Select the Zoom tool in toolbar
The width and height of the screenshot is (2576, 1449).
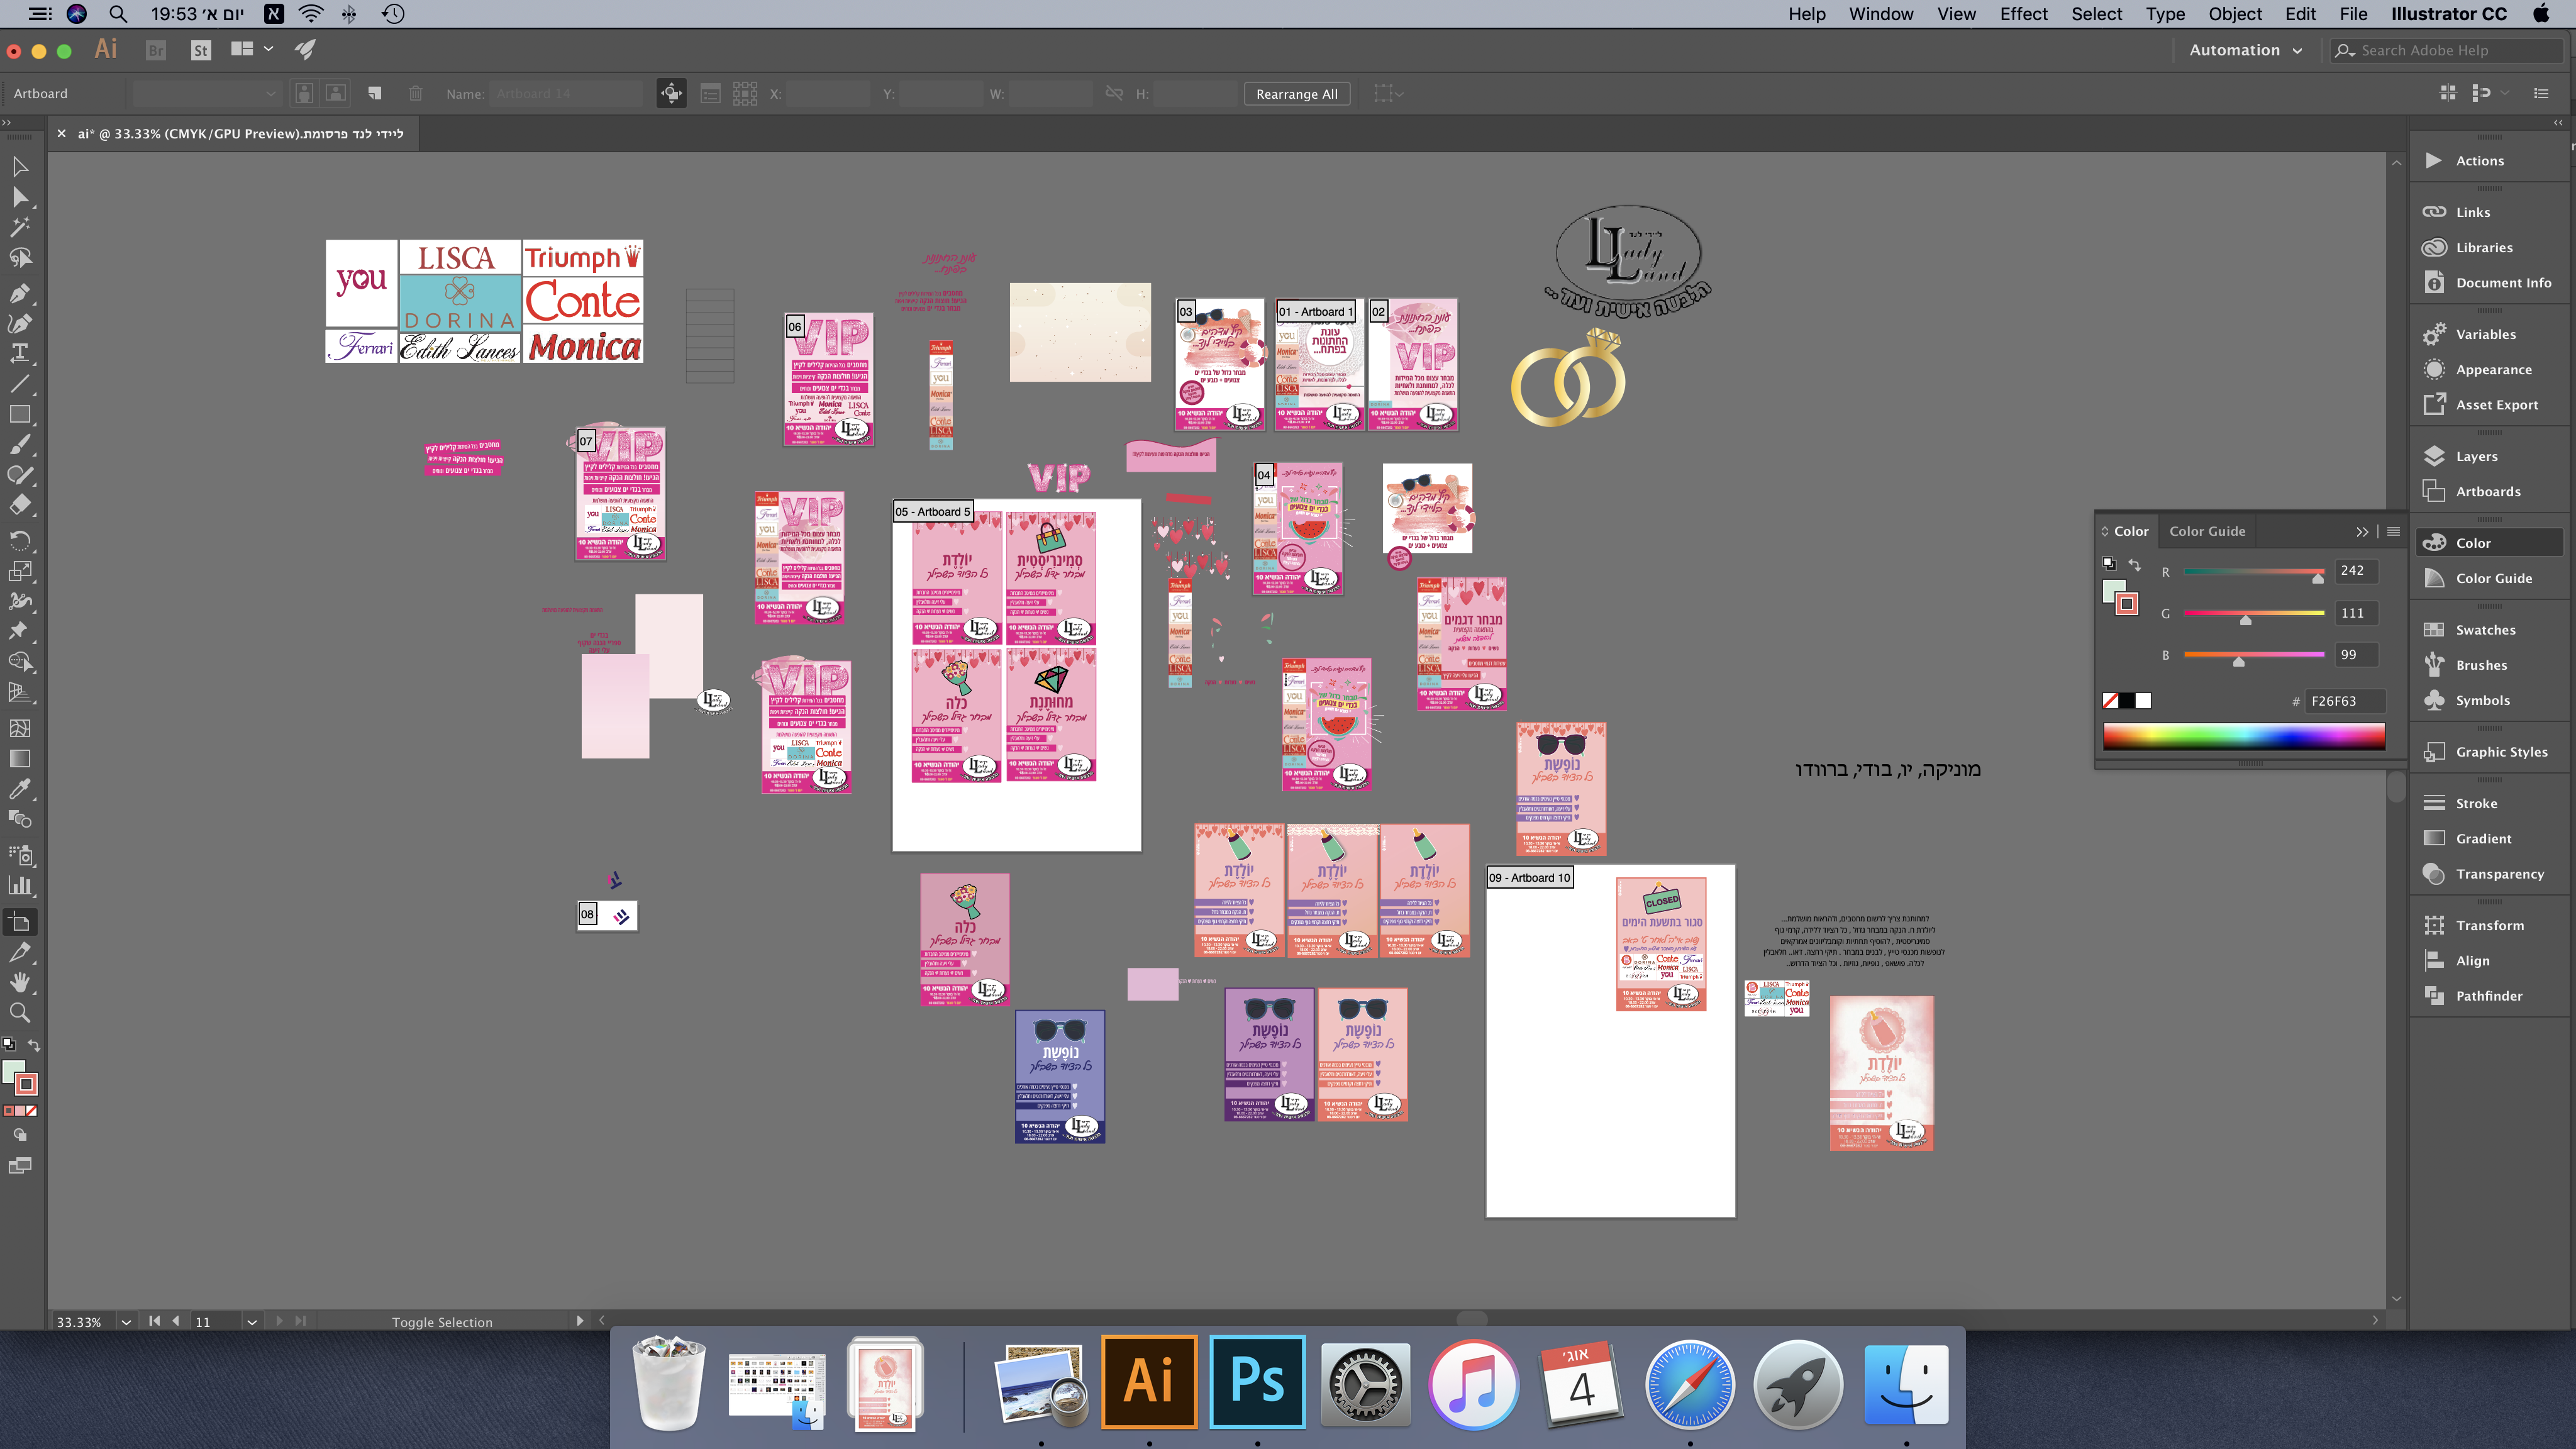click(19, 1012)
